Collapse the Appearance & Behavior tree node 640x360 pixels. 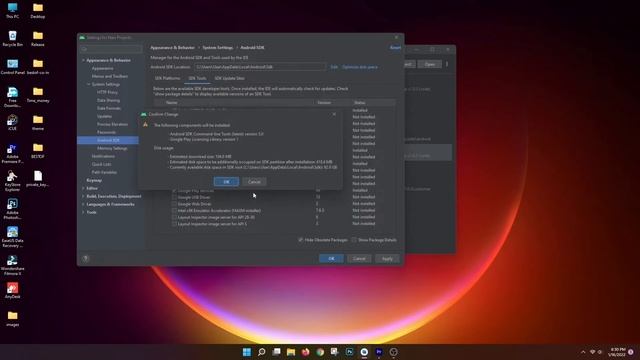pos(83,60)
